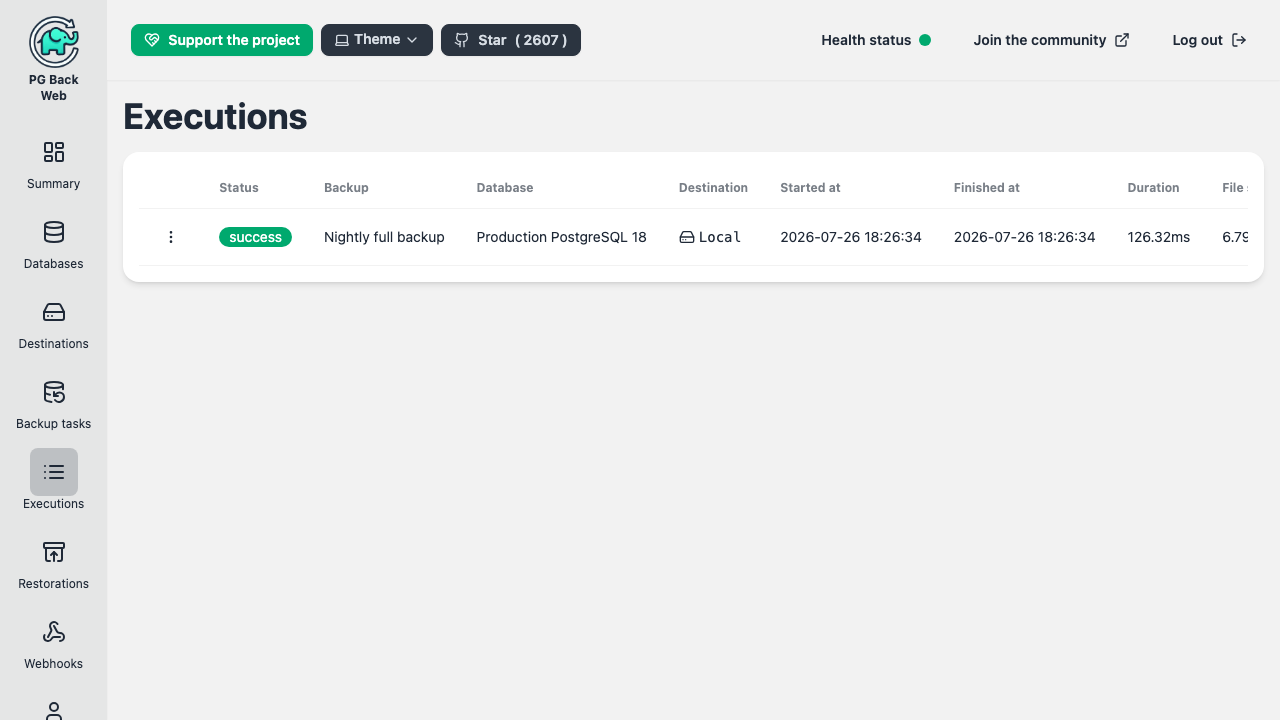Click the Duration column header
The image size is (1280, 720).
click(x=1153, y=188)
